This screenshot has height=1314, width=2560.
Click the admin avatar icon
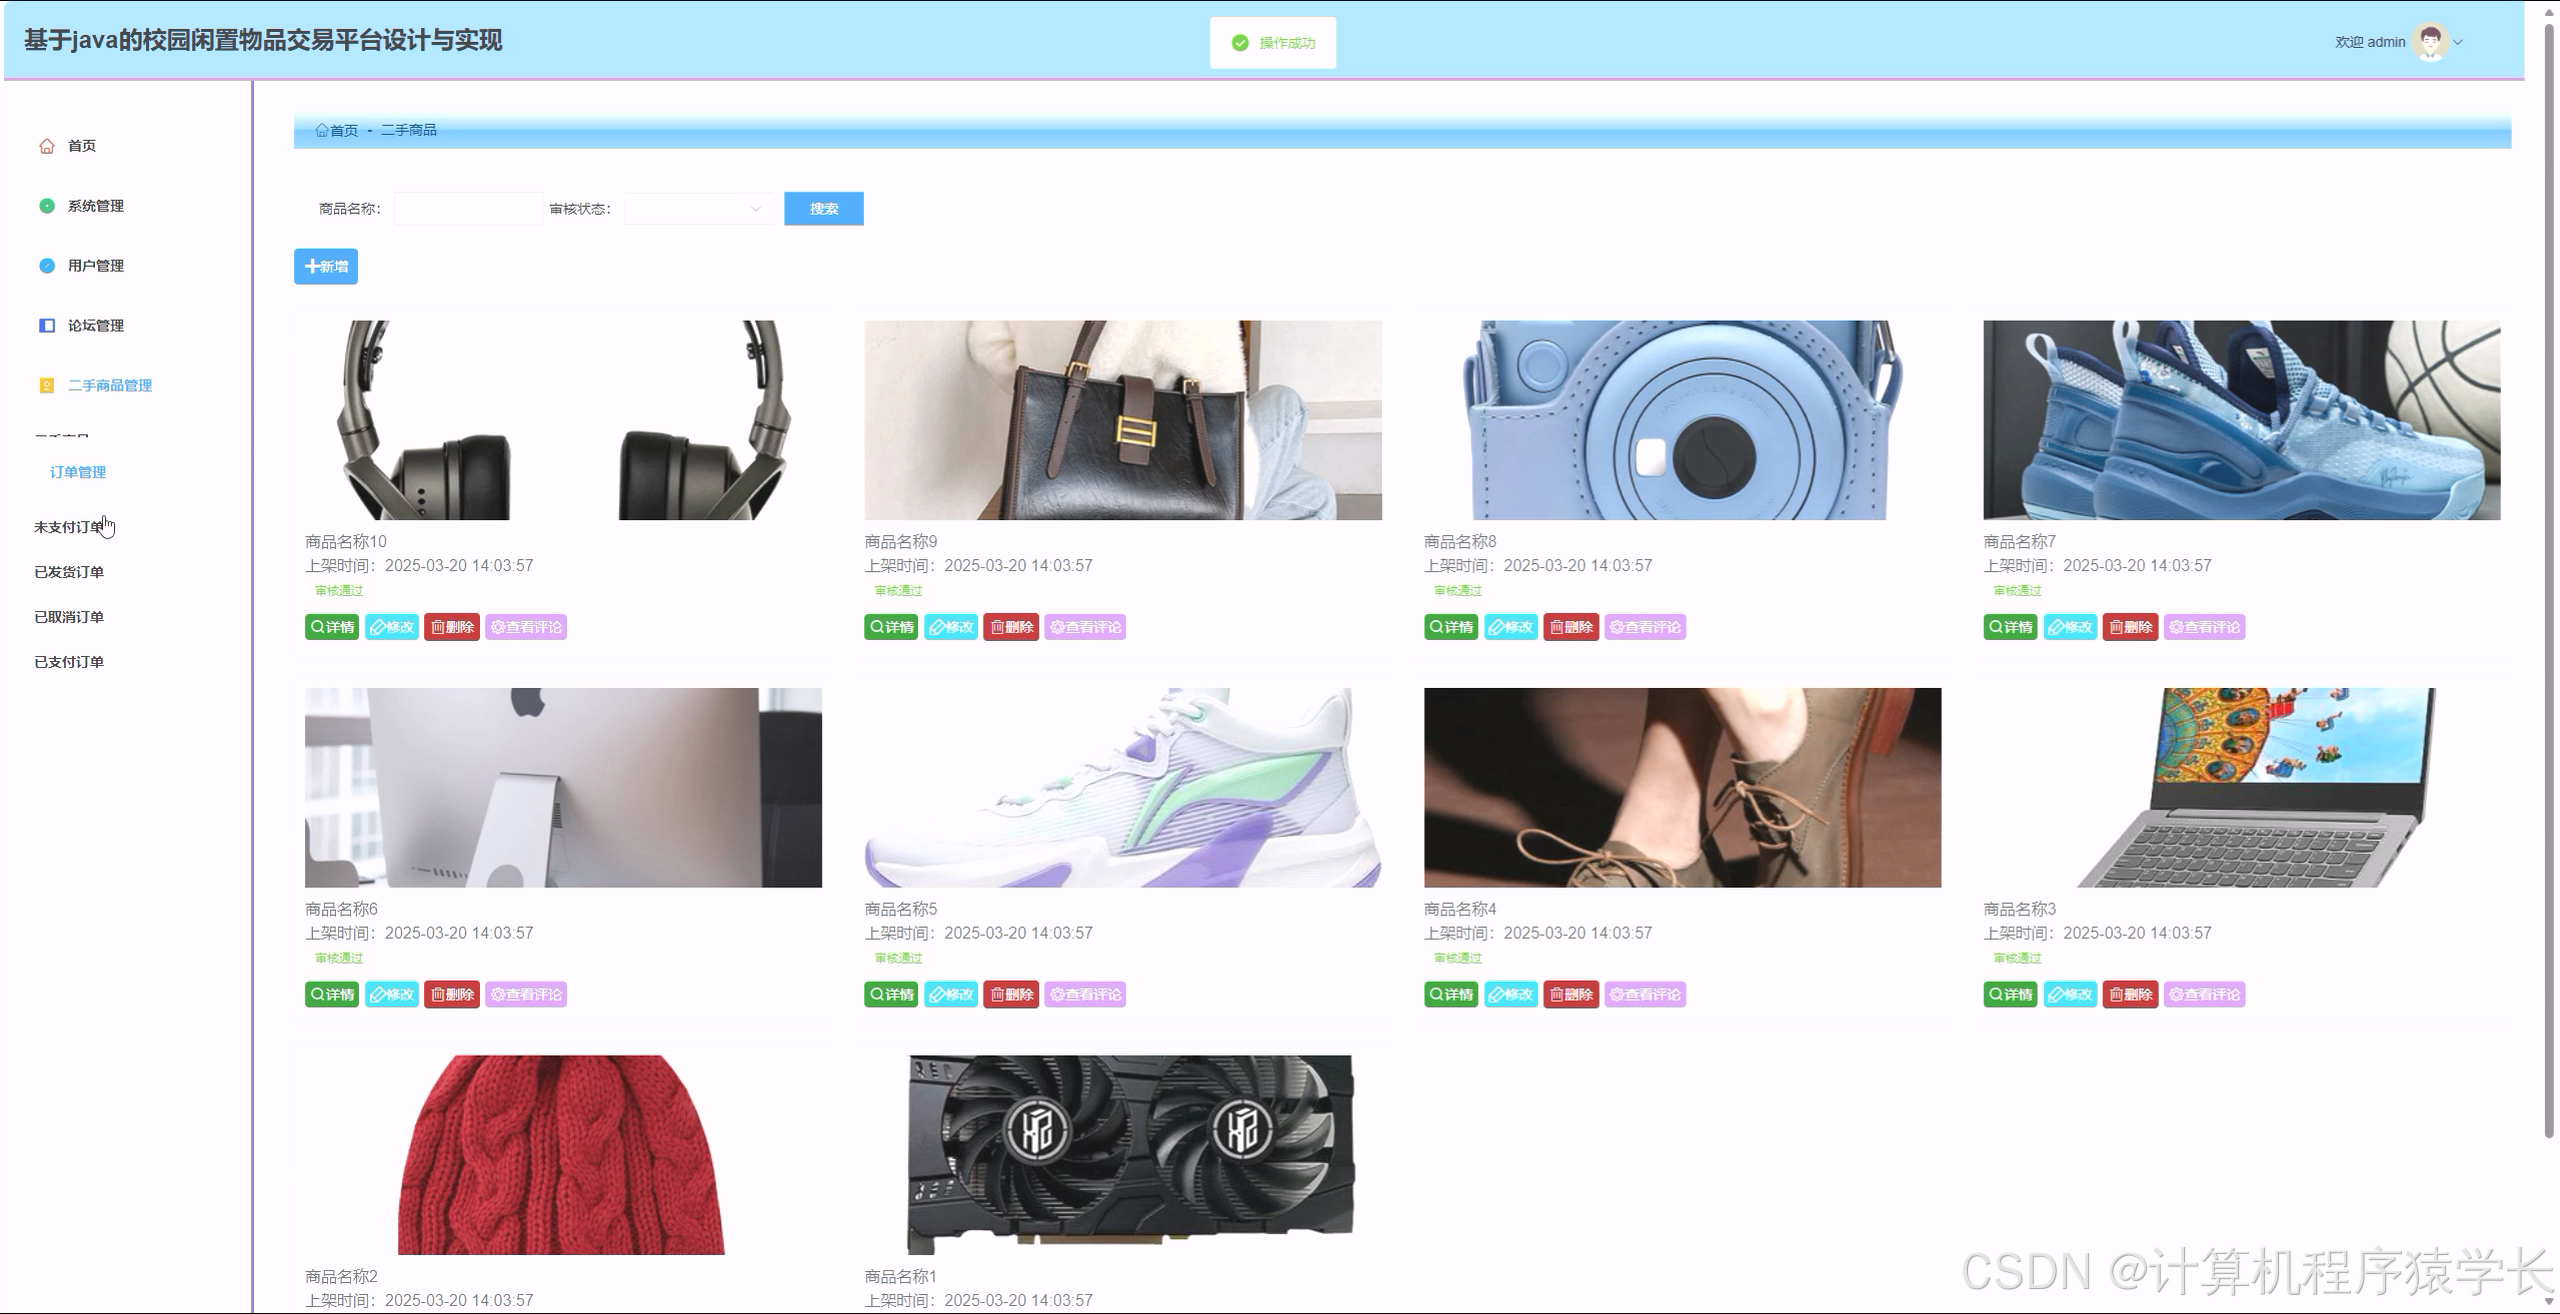2430,42
